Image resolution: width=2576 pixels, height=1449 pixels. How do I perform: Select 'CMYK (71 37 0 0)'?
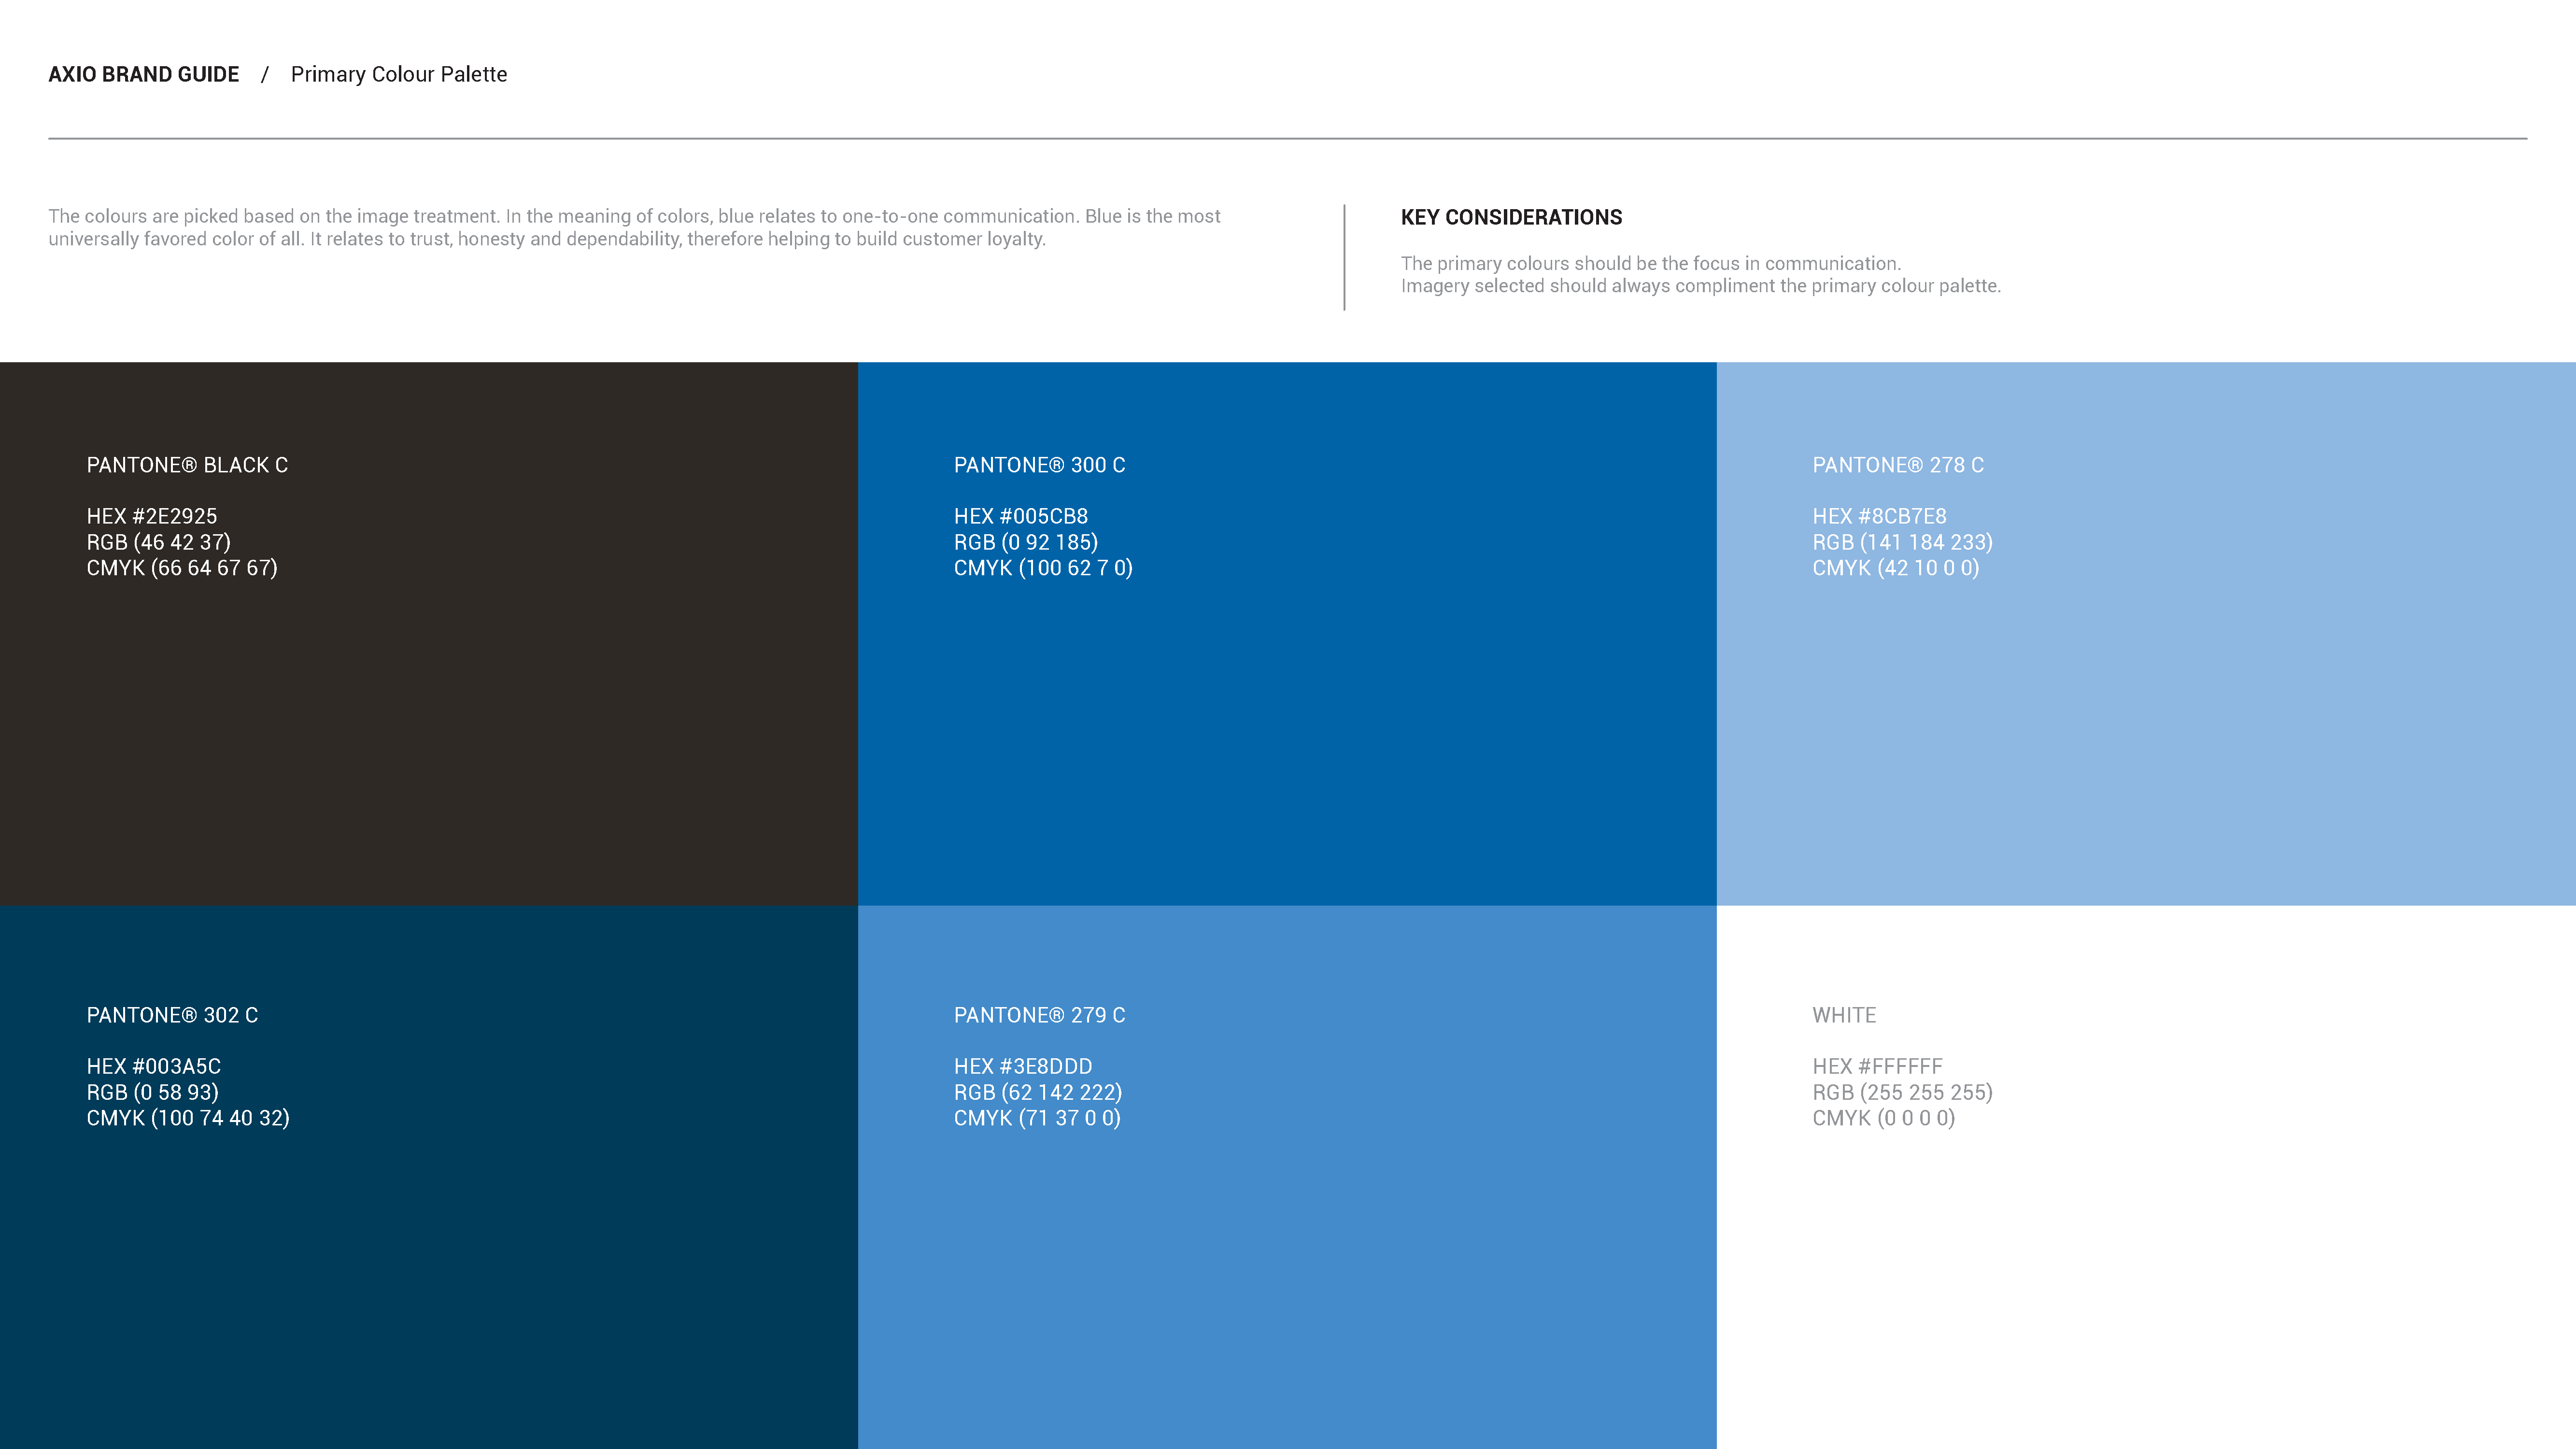click(1037, 1118)
